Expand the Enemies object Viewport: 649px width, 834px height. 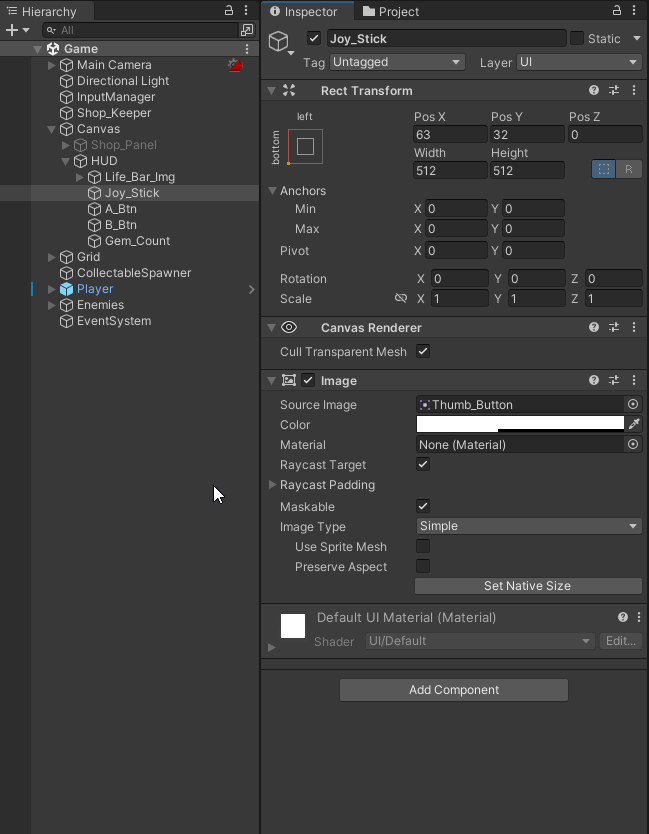pyautogui.click(x=52, y=305)
